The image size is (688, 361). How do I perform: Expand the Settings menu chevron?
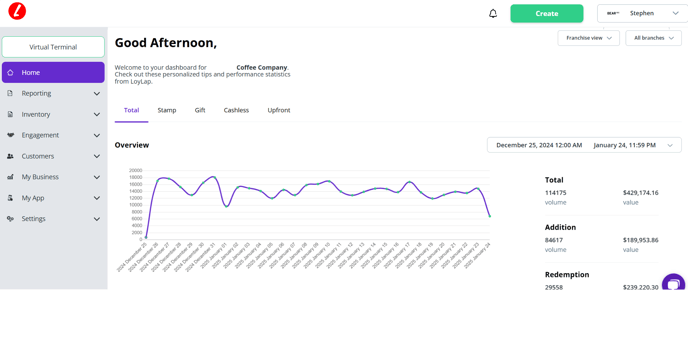[97, 219]
